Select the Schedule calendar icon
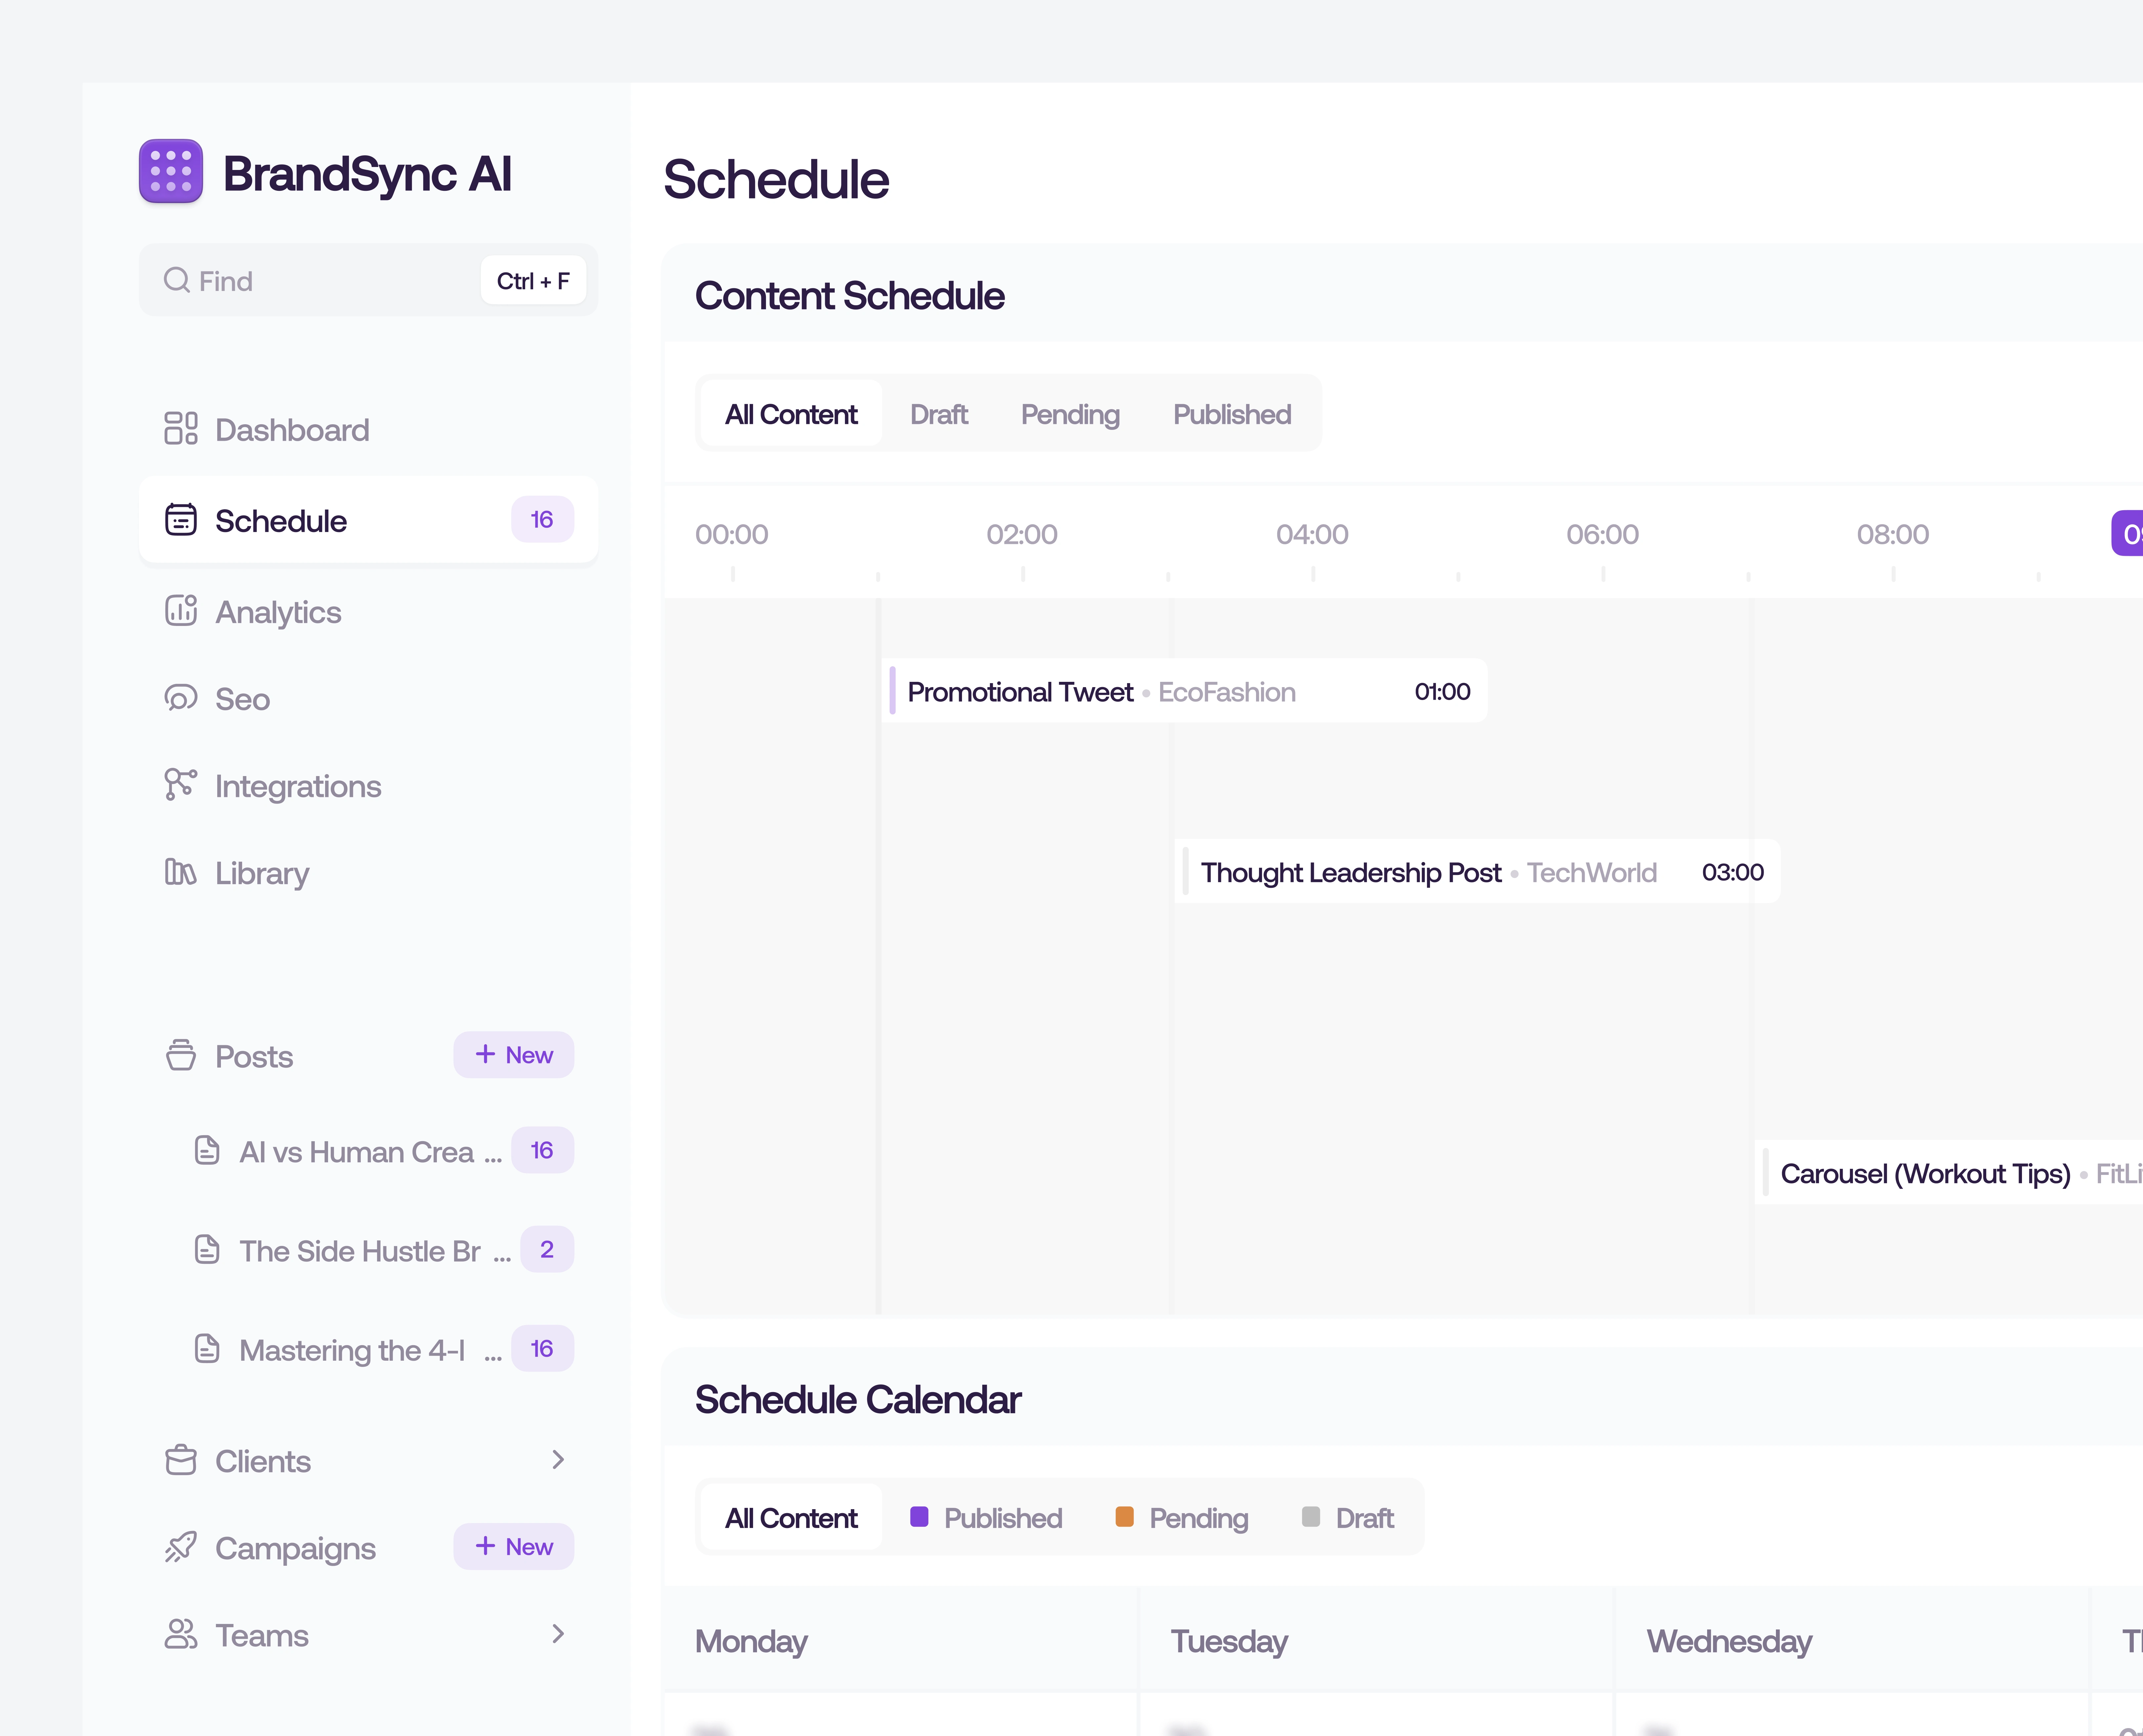This screenshot has width=2143, height=1736. (181, 520)
